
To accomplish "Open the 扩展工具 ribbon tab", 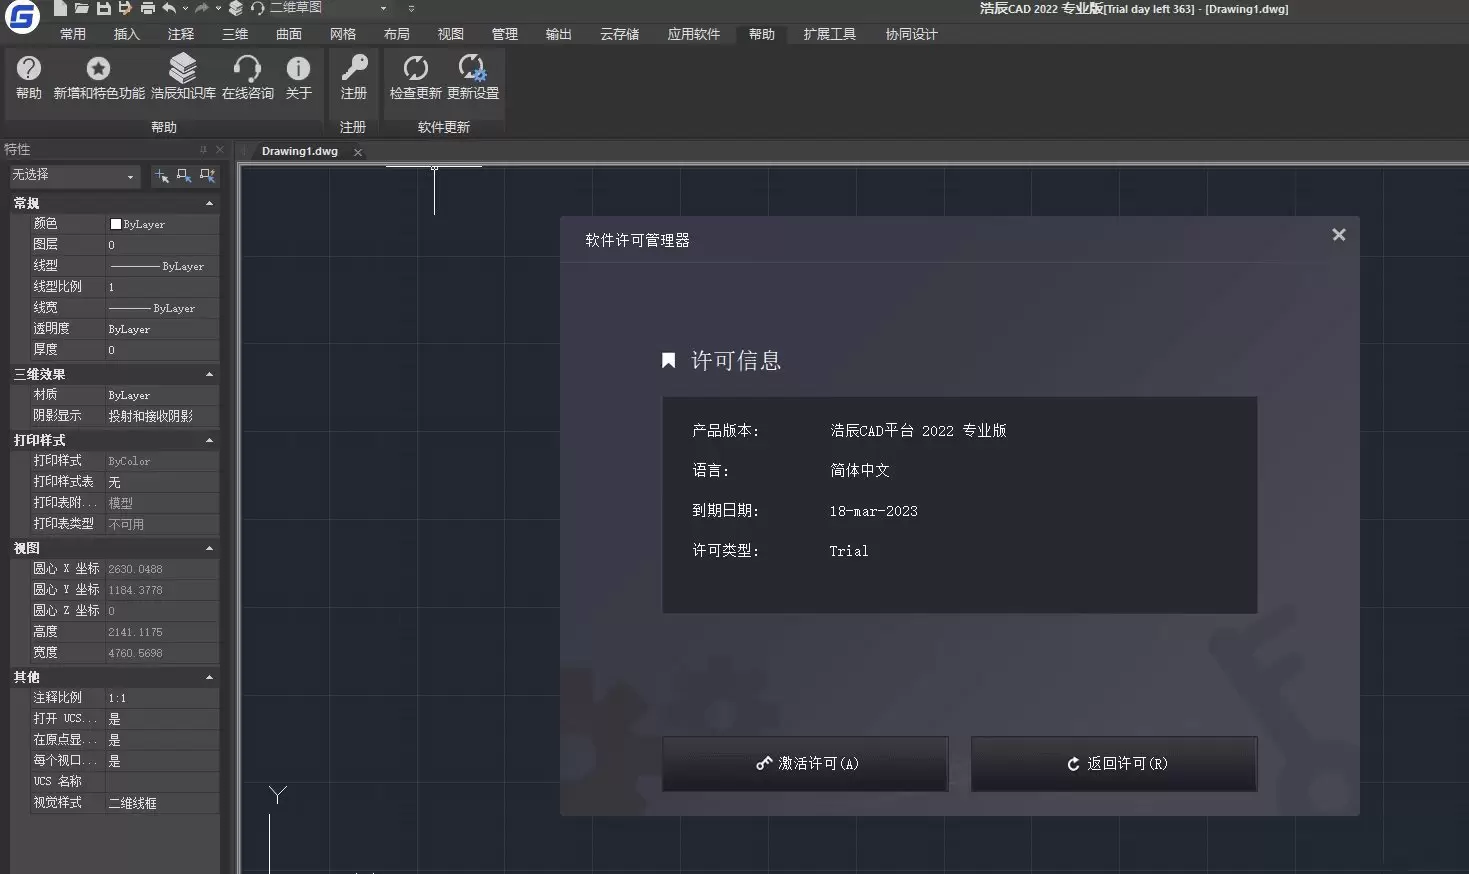I will [829, 34].
